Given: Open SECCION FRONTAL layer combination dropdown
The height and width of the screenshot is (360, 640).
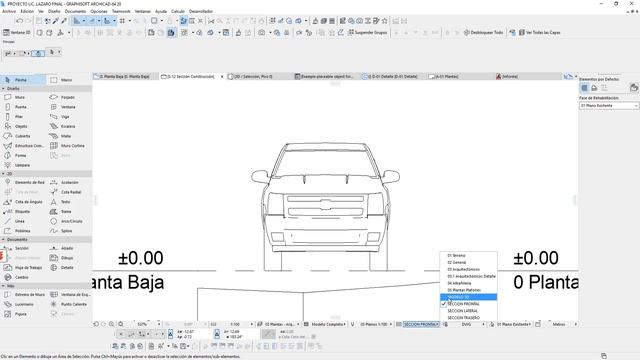Looking at the screenshot, I should [421, 324].
